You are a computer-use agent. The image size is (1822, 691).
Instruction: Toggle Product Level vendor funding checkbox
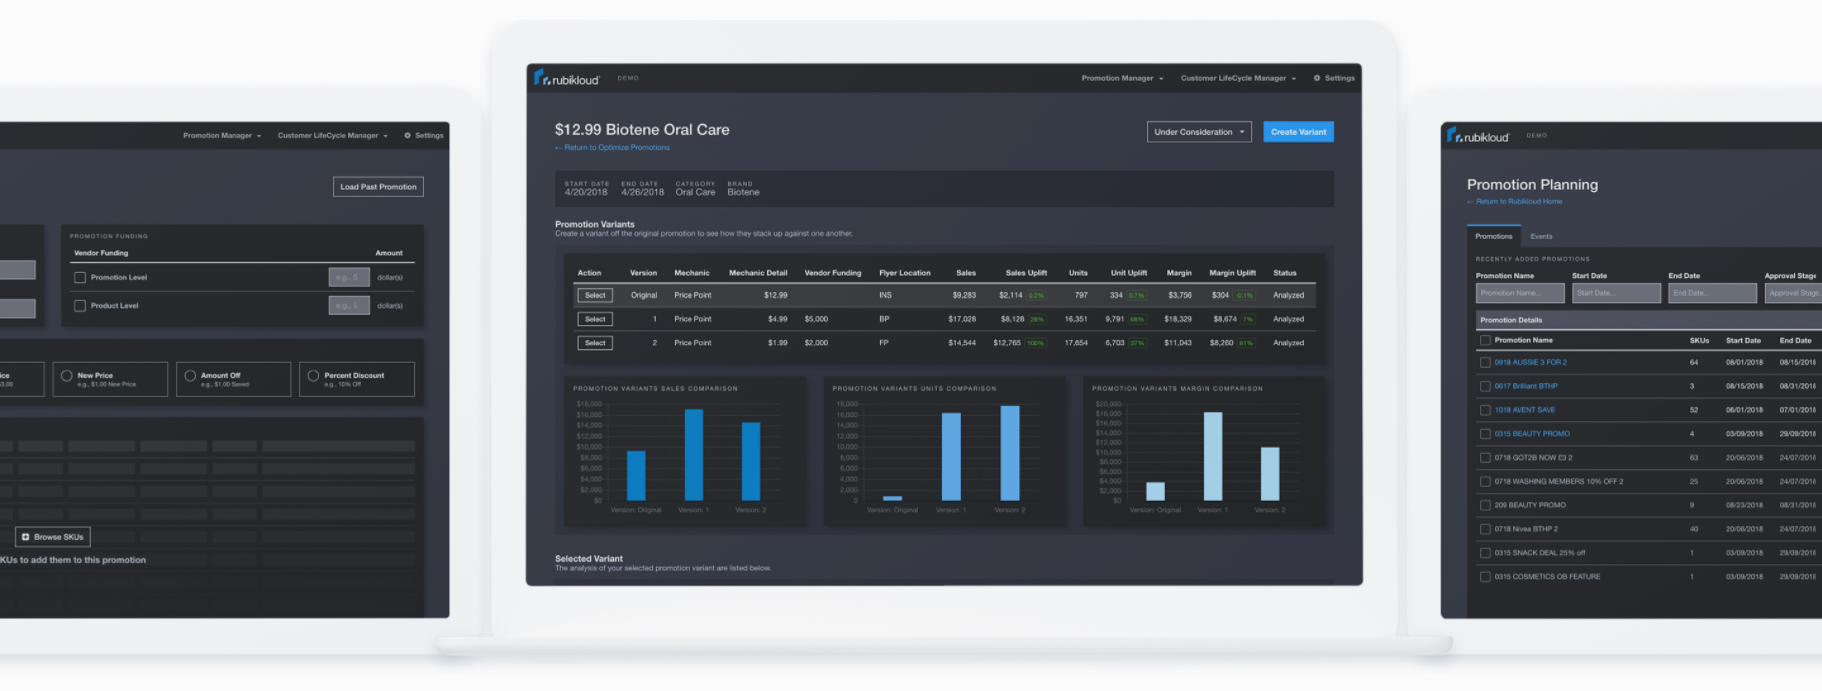[x=80, y=306]
